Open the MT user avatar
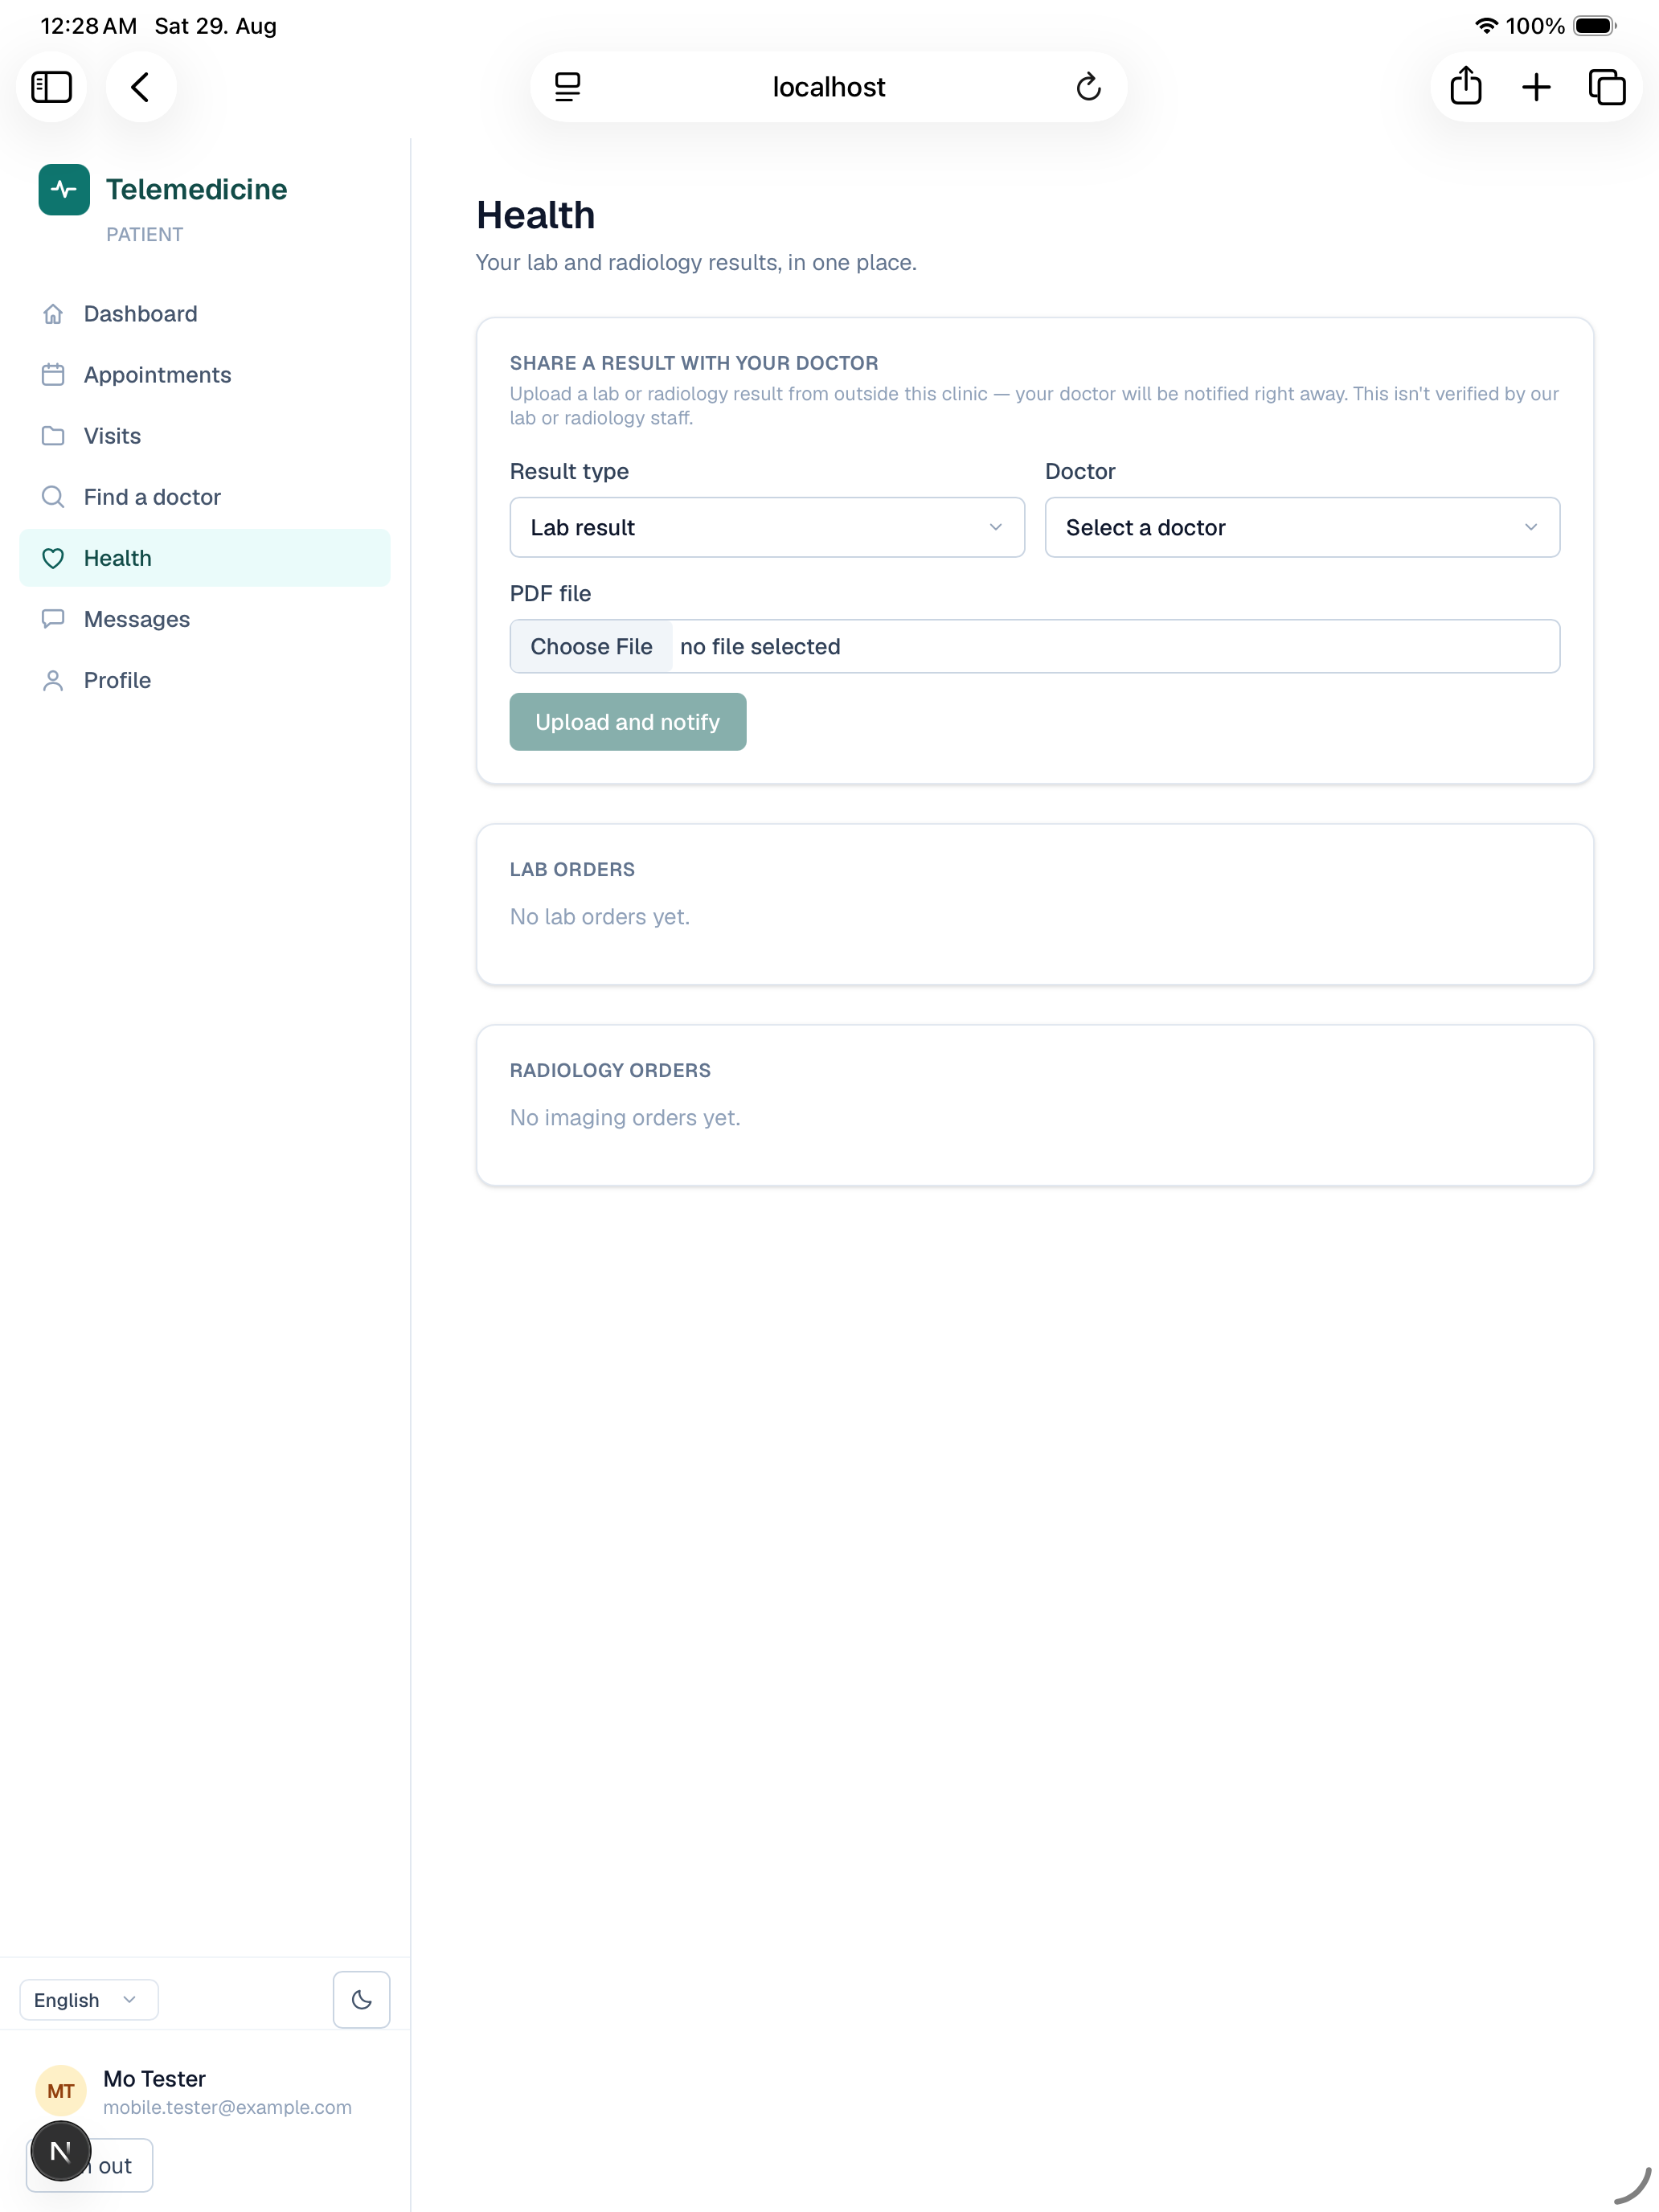Image resolution: width=1659 pixels, height=2212 pixels. coord(61,2091)
